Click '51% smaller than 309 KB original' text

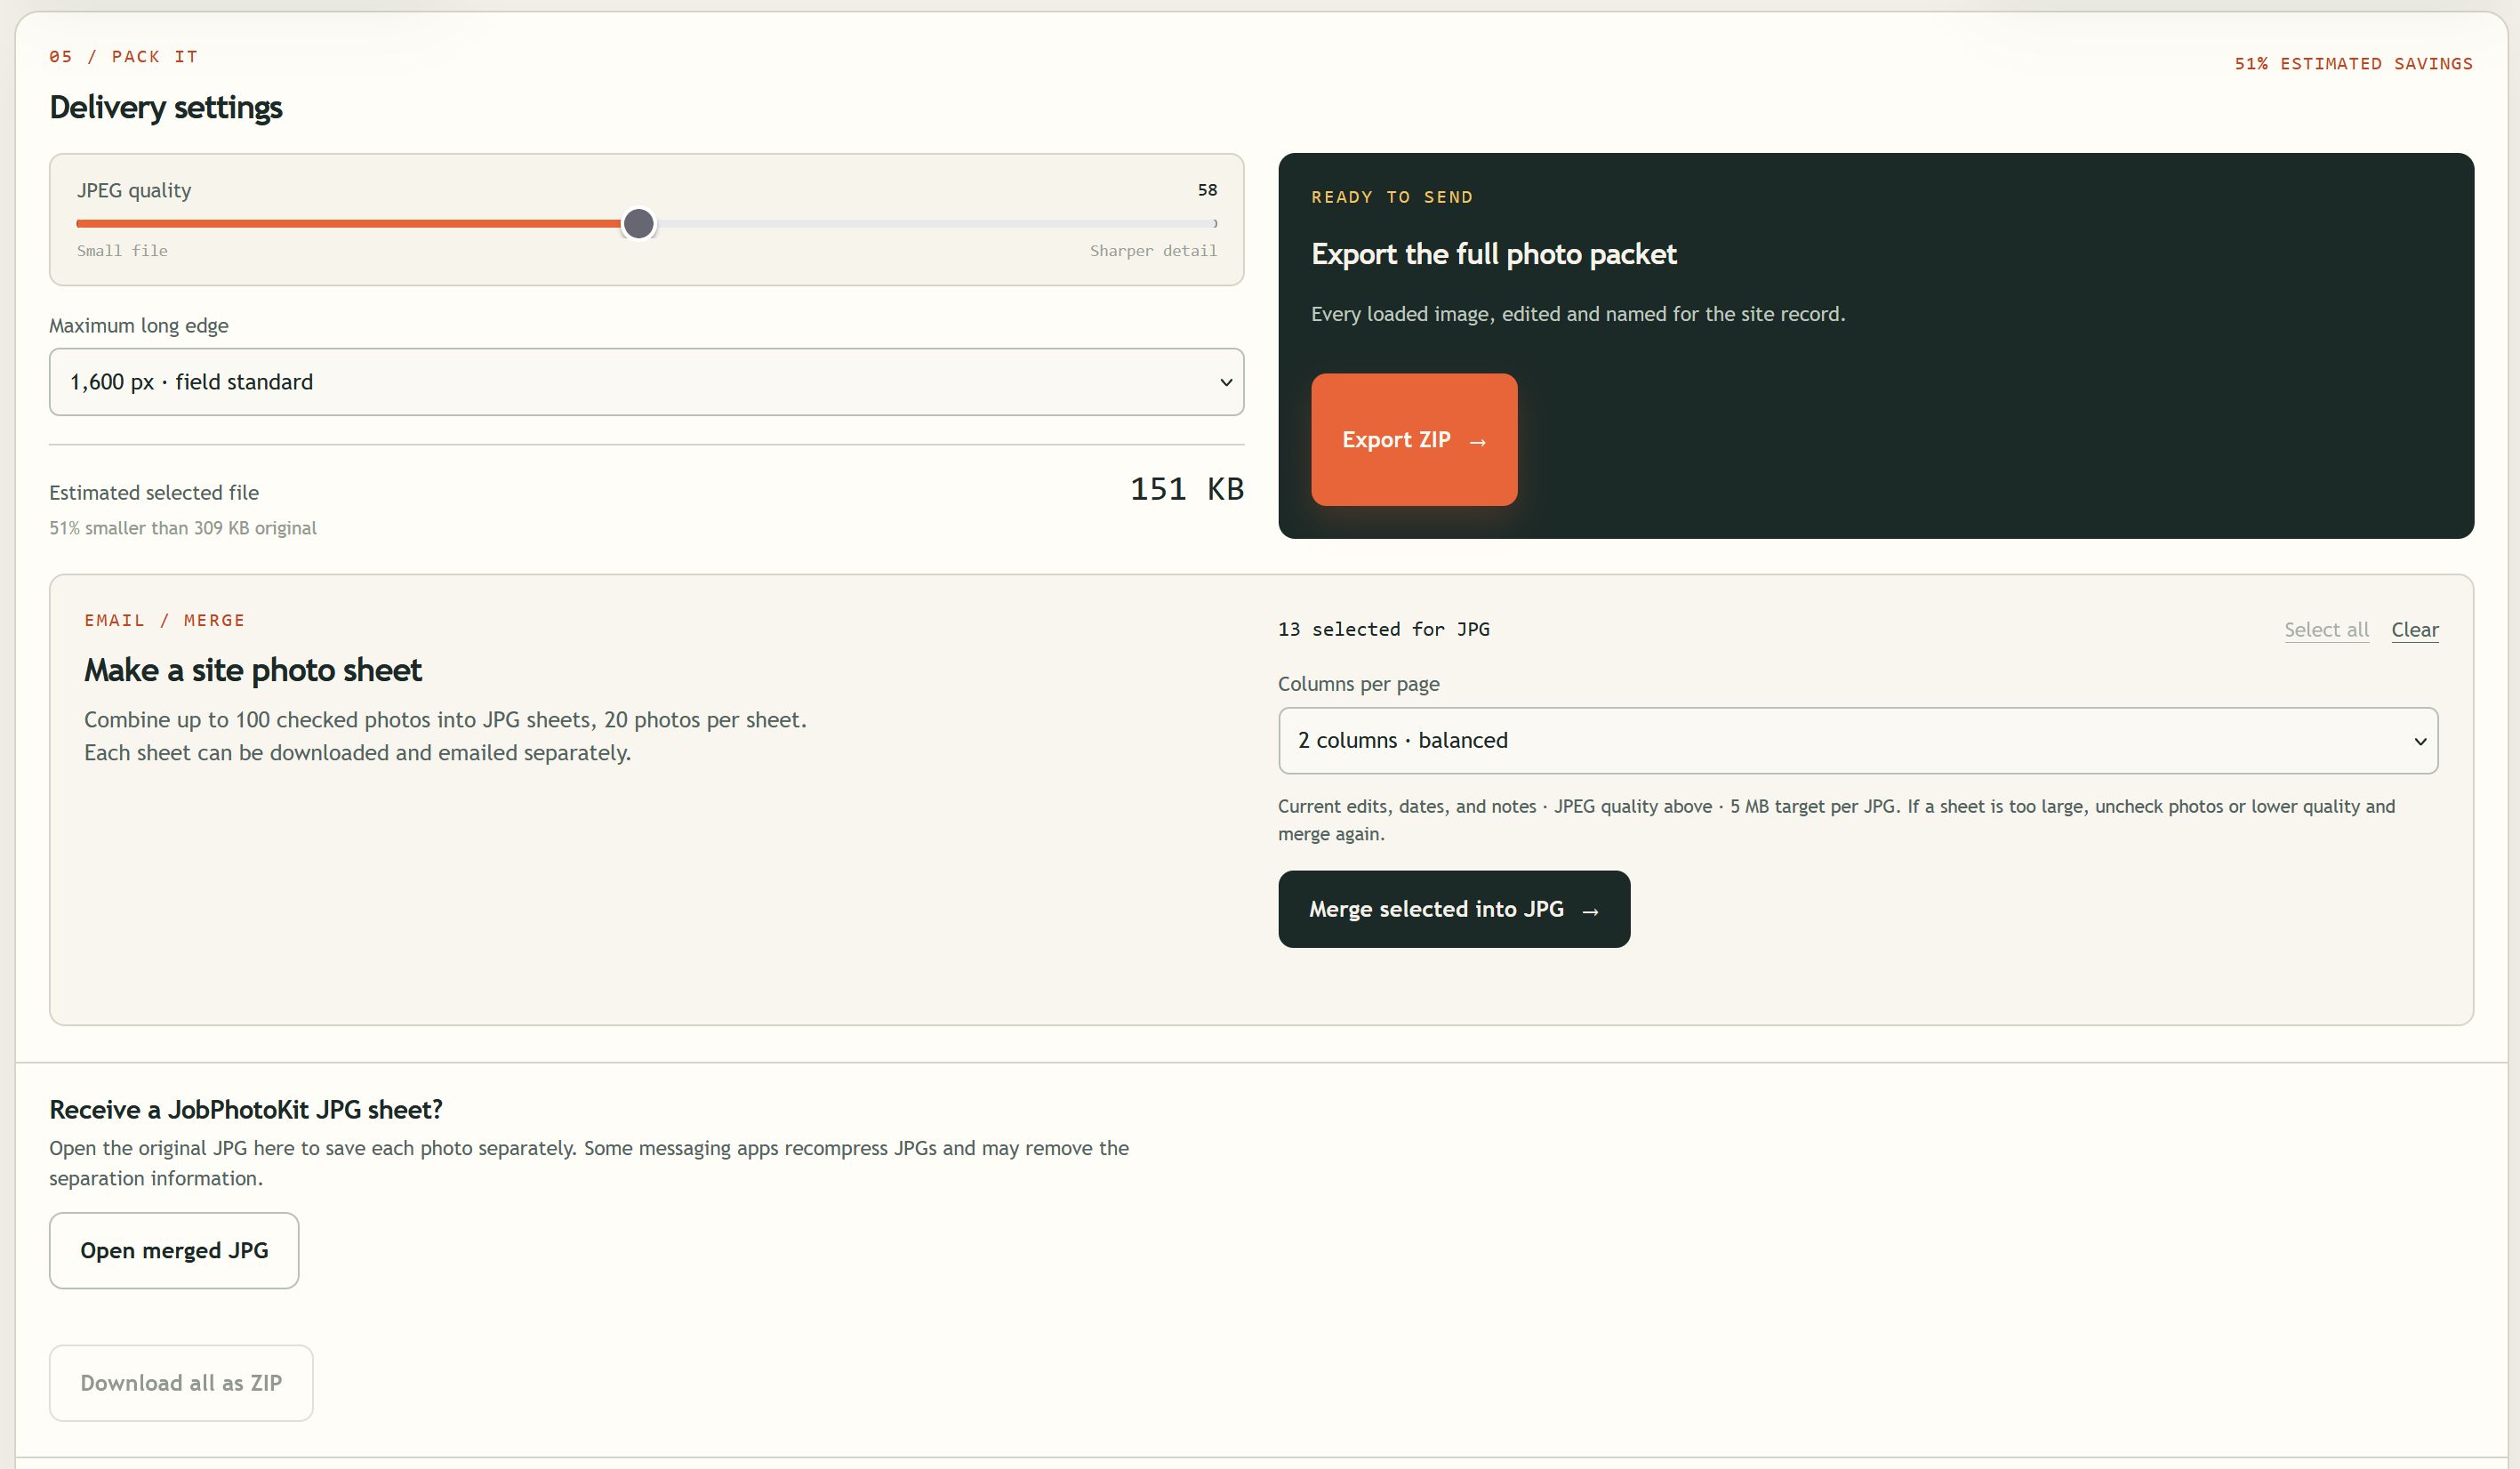tap(183, 528)
